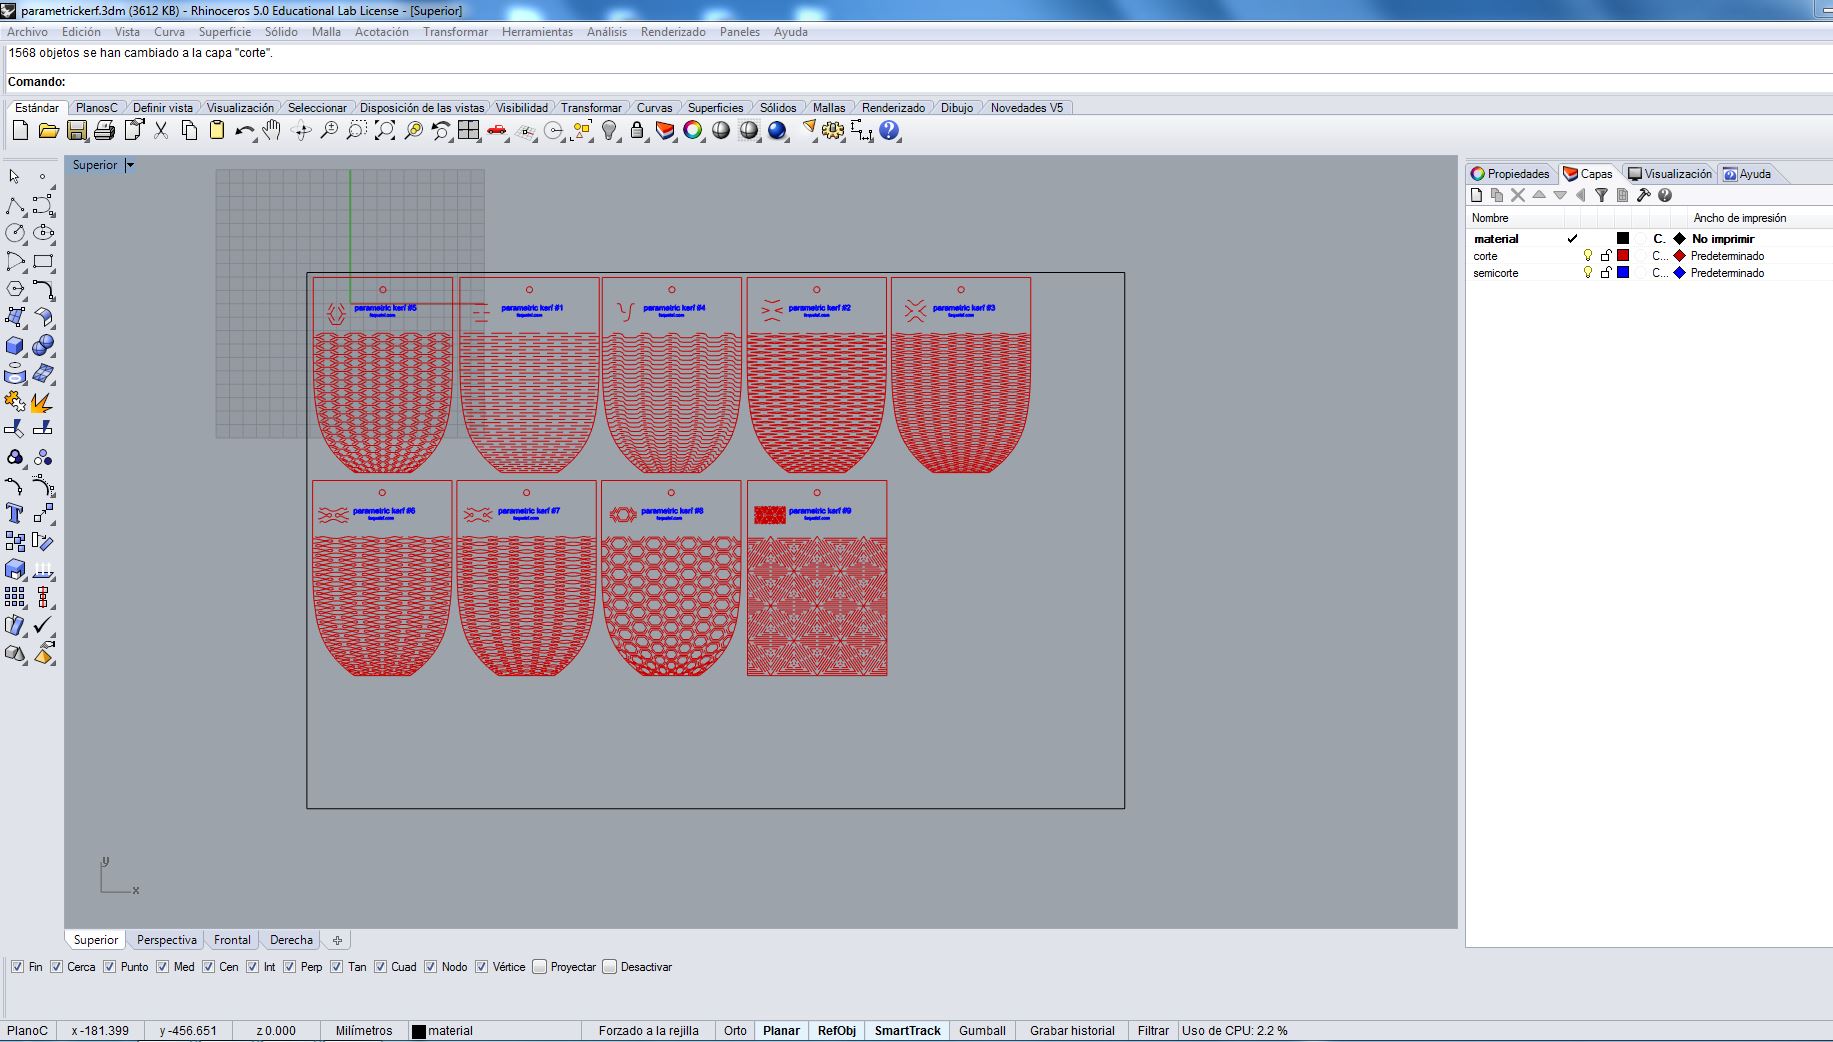Save the model with the floppy disk icon
This screenshot has height=1042, width=1833.
[x=76, y=131]
